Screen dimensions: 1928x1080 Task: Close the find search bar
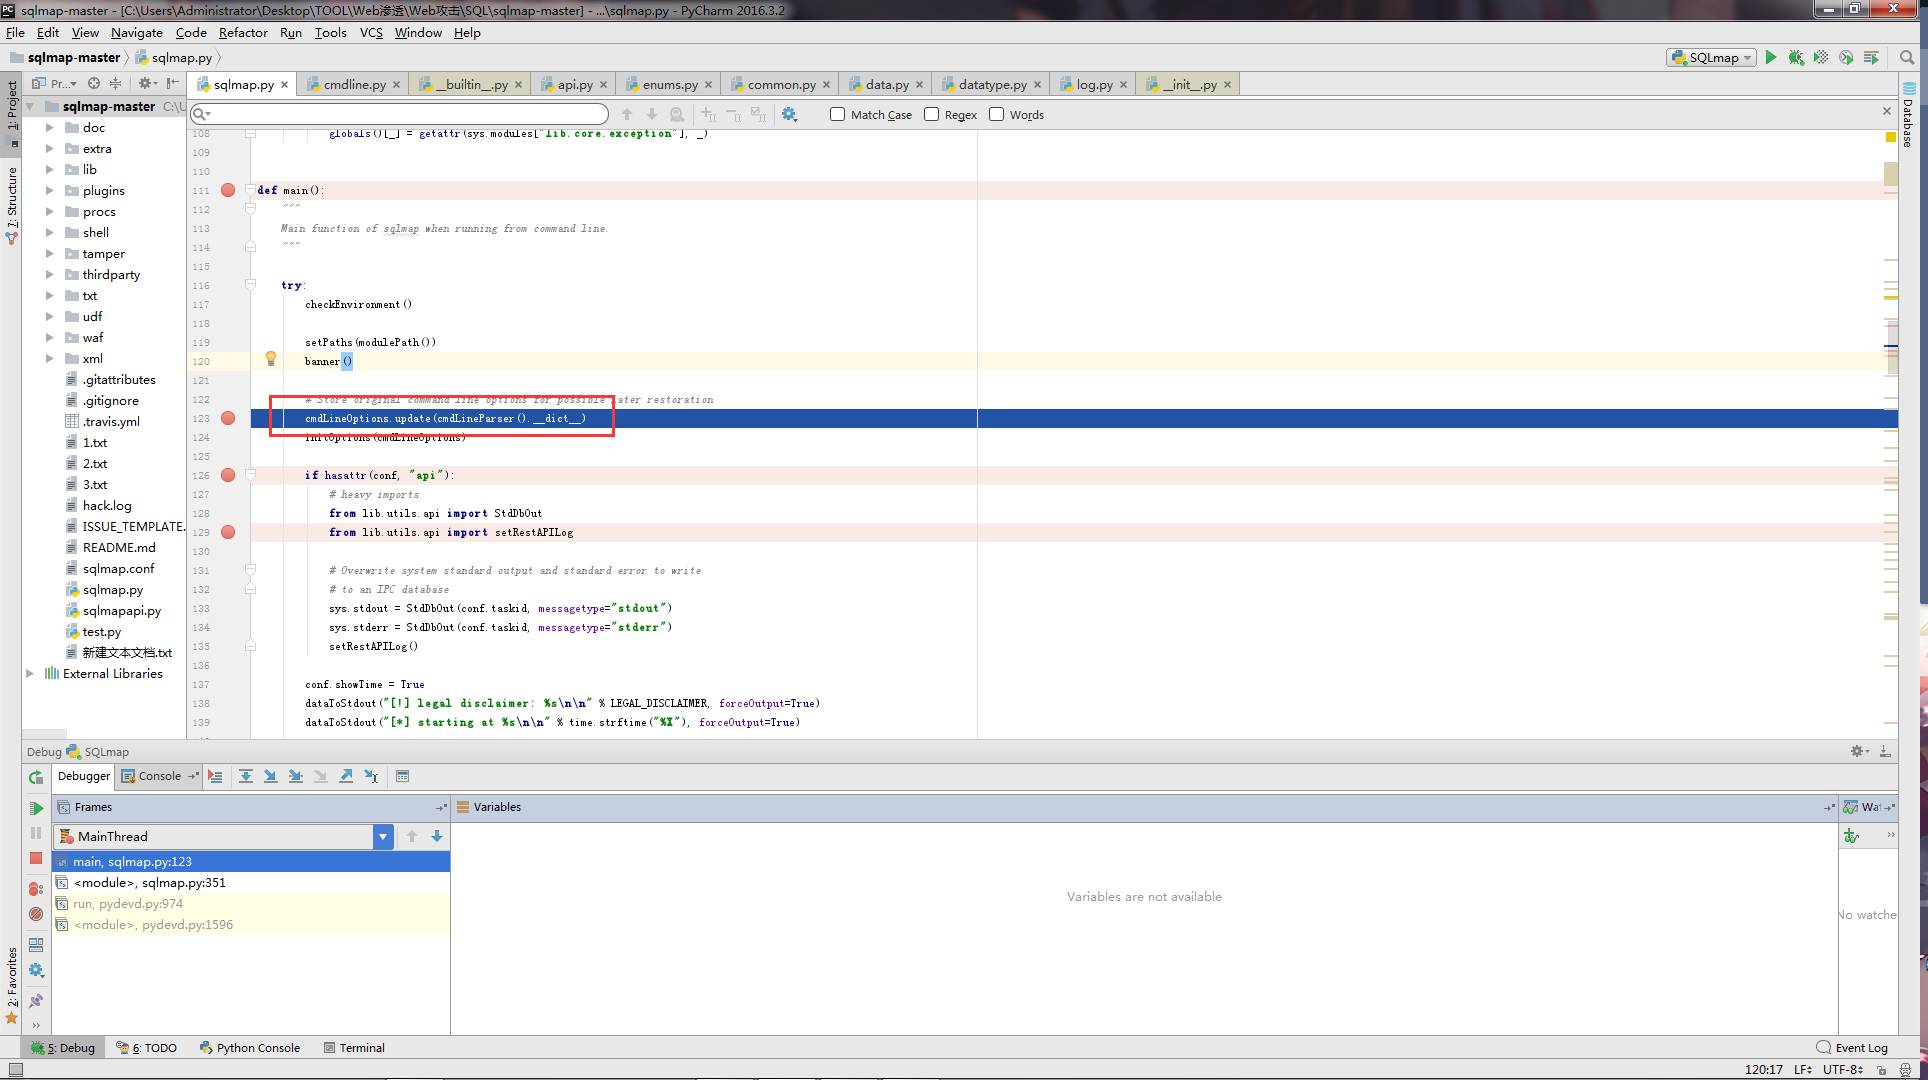click(x=1887, y=111)
